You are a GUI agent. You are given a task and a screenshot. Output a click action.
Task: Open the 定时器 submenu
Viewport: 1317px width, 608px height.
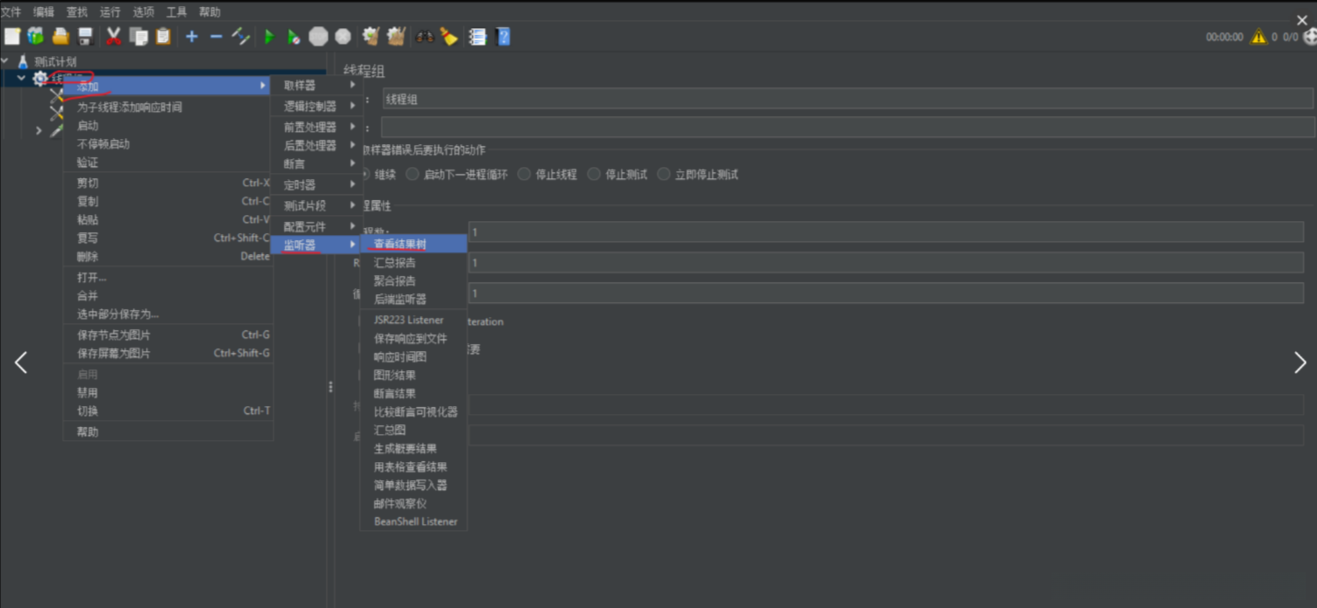[x=317, y=185]
